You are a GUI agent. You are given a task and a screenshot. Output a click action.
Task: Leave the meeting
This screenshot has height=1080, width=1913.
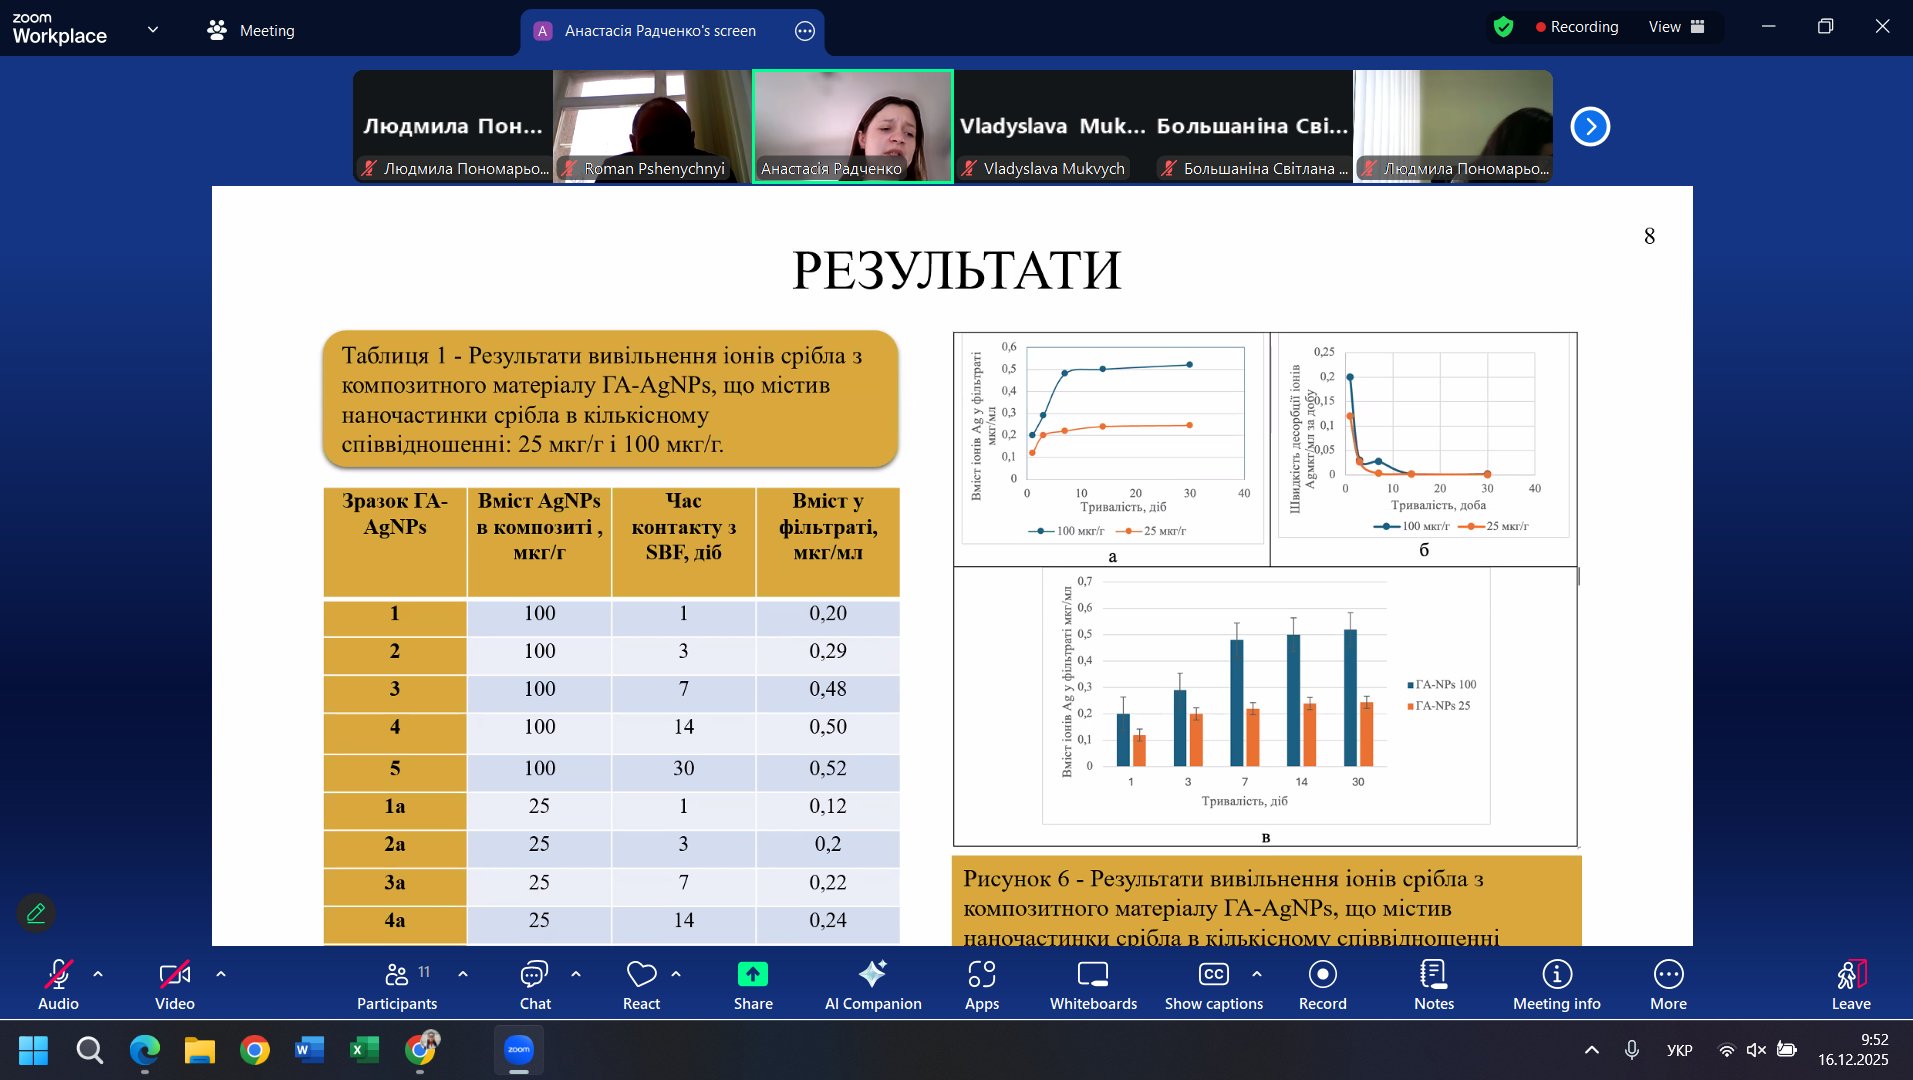(1850, 985)
